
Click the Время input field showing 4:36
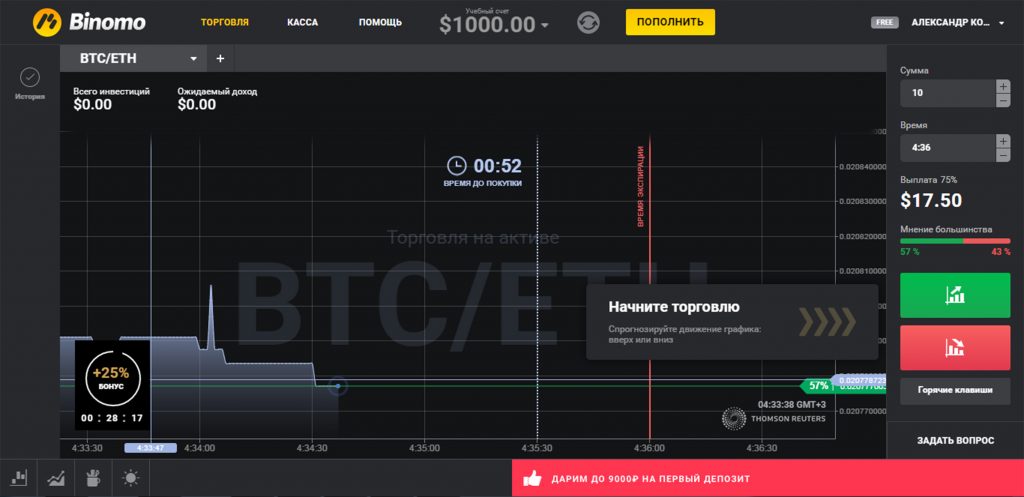[x=948, y=148]
